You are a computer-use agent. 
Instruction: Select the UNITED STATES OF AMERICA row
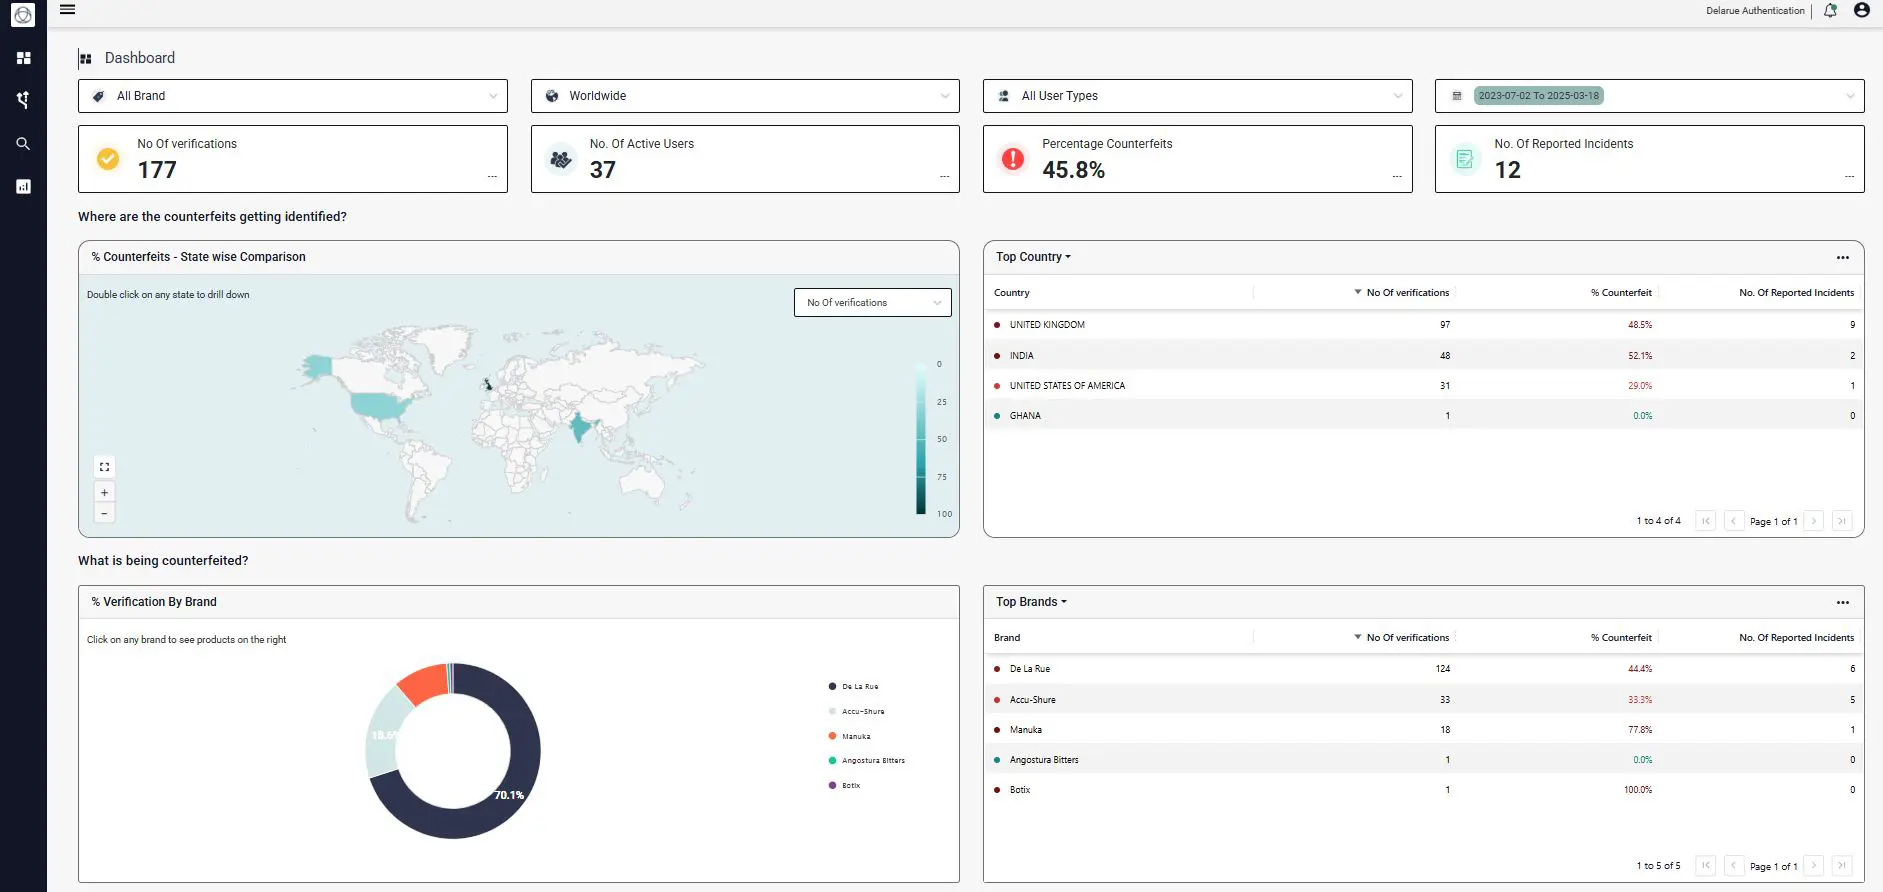click(x=1423, y=385)
